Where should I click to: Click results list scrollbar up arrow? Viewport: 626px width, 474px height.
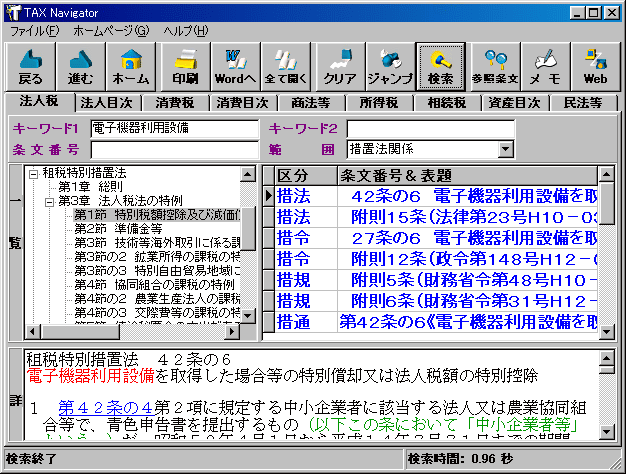(606, 174)
